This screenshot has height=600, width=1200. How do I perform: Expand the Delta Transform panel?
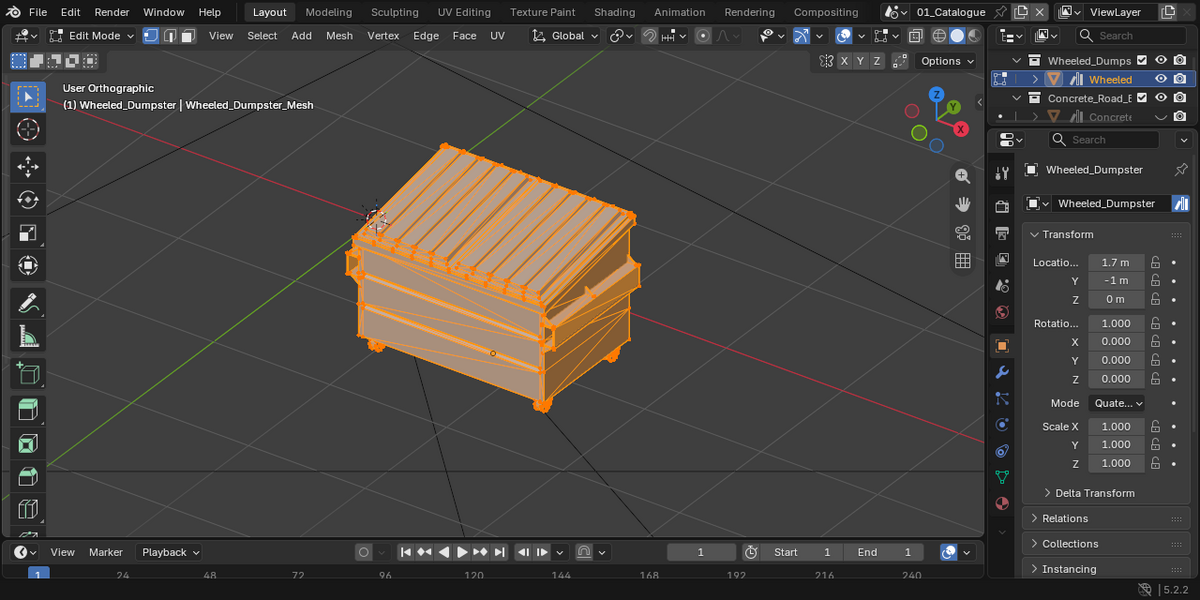click(1095, 493)
